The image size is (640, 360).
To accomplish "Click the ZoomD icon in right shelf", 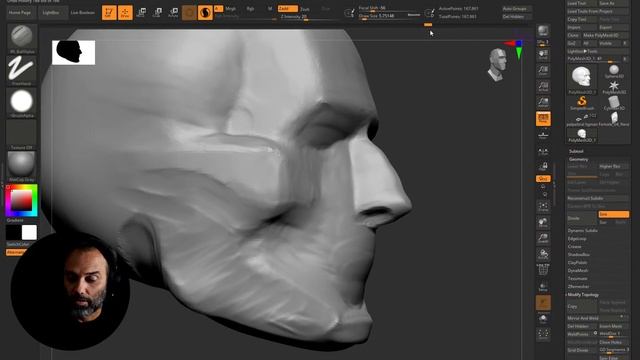I will click(543, 238).
